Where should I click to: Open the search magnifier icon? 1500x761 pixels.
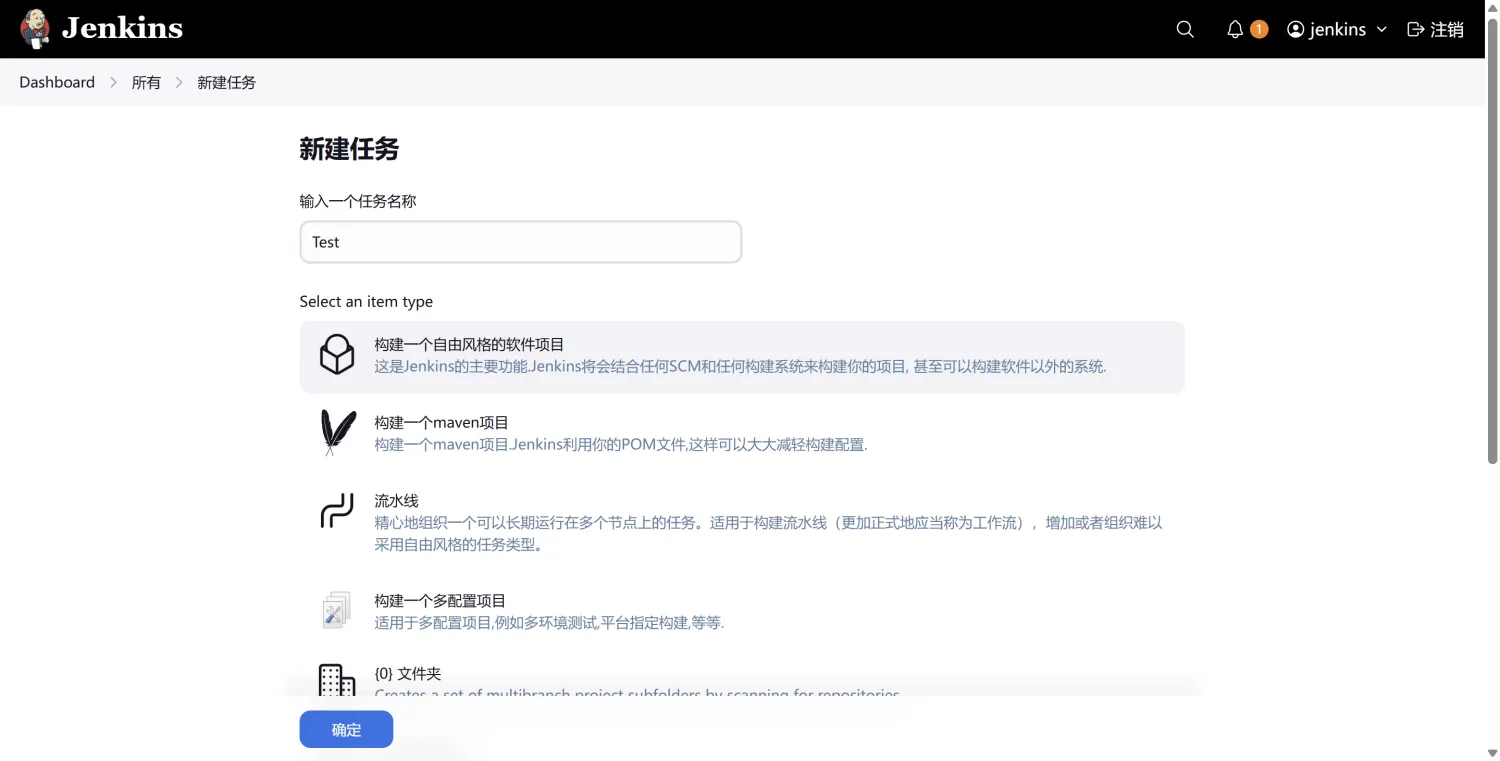click(x=1184, y=29)
